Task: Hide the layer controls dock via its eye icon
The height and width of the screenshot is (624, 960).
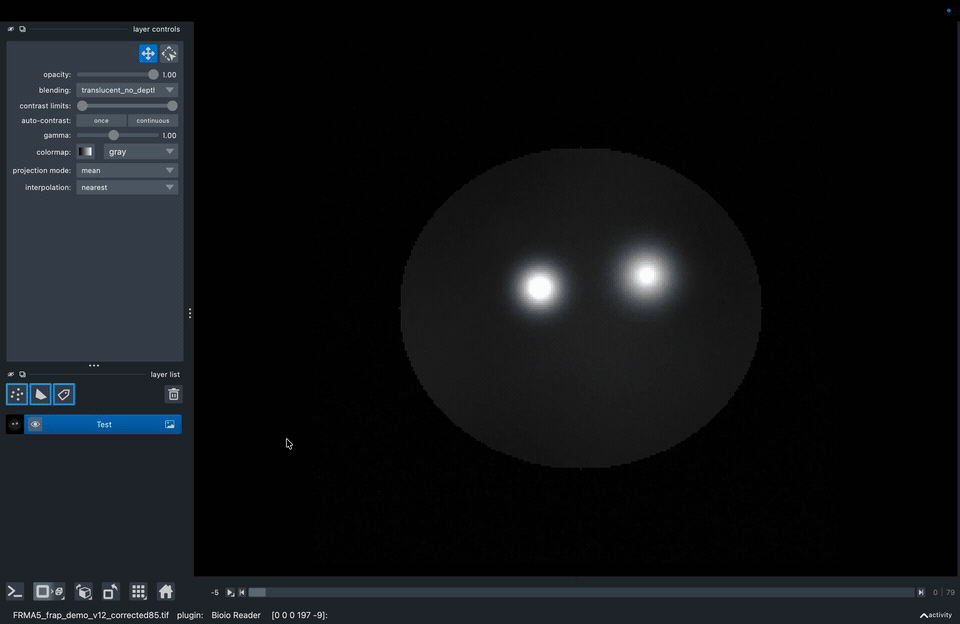Action: click(10, 29)
